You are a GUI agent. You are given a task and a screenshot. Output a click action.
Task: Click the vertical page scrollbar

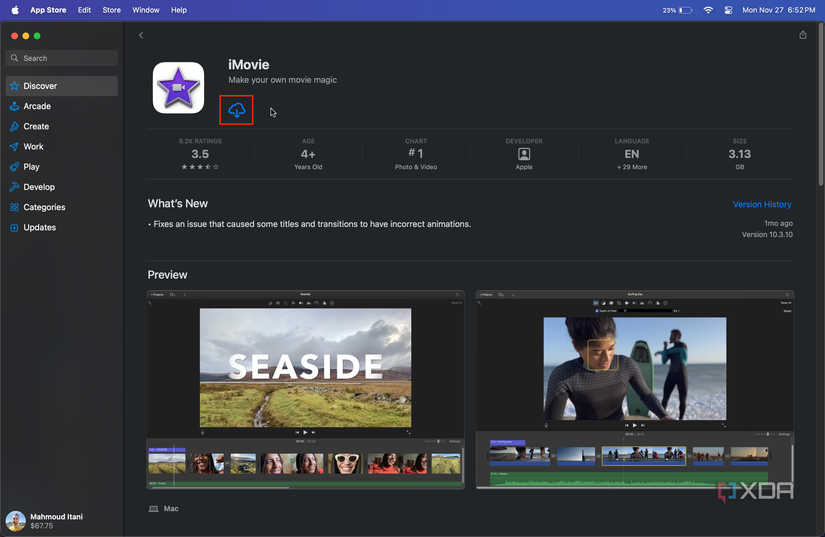click(821, 105)
